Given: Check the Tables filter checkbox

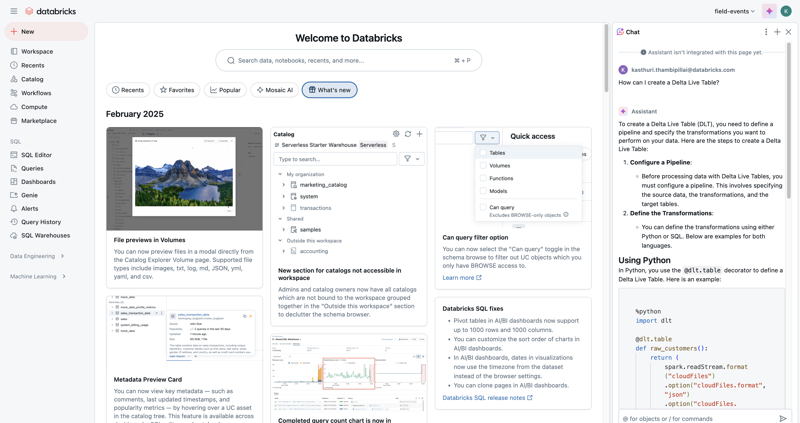Looking at the screenshot, I should pyautogui.click(x=483, y=153).
